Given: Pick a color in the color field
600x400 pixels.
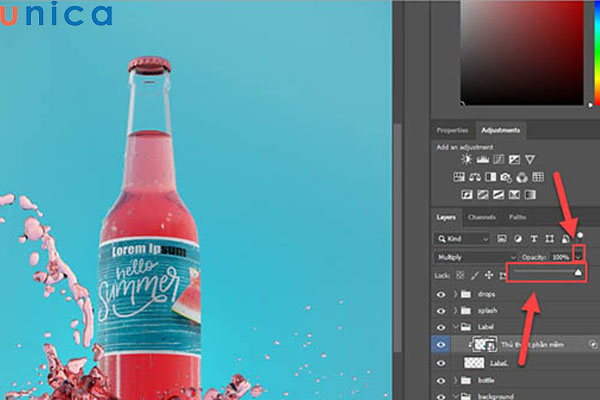Looking at the screenshot, I should pos(522,52).
